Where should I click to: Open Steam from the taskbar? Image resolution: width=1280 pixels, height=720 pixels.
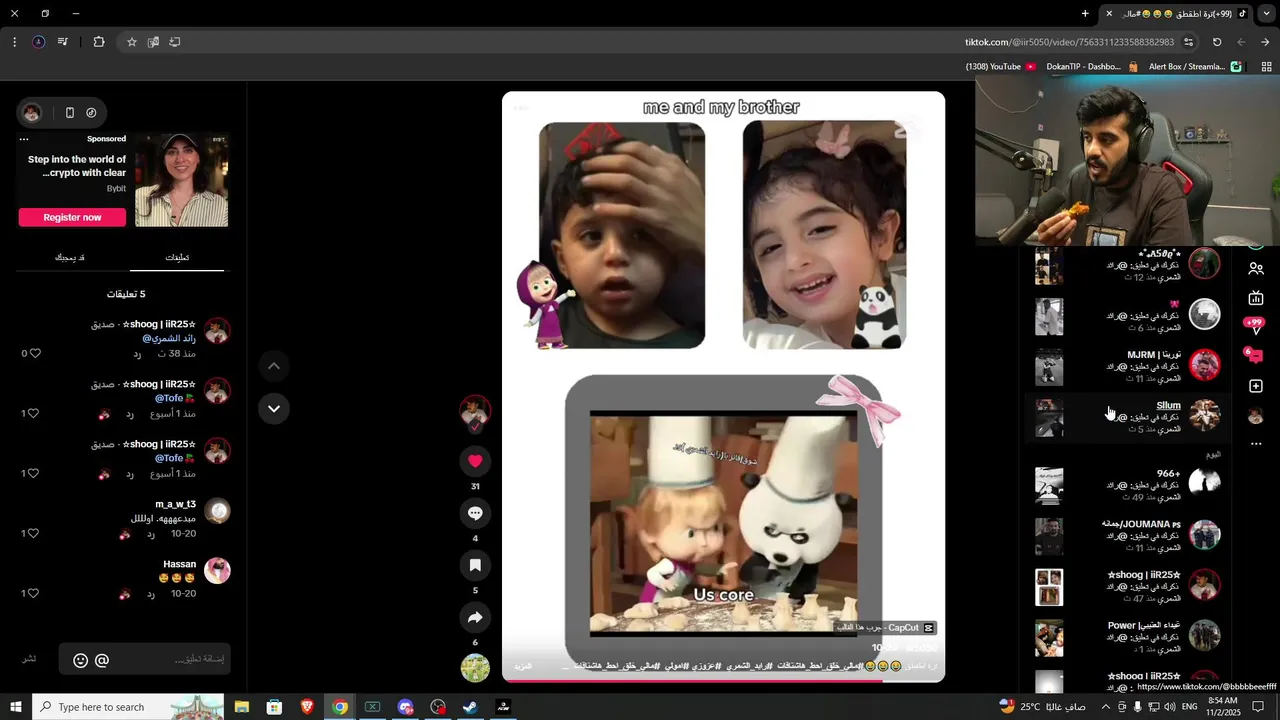pyautogui.click(x=469, y=707)
